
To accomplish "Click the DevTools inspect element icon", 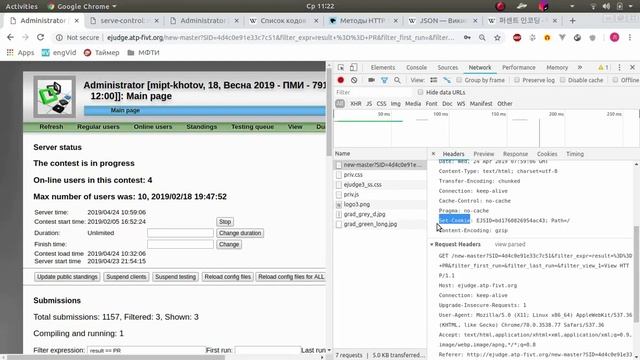I will point(341,67).
